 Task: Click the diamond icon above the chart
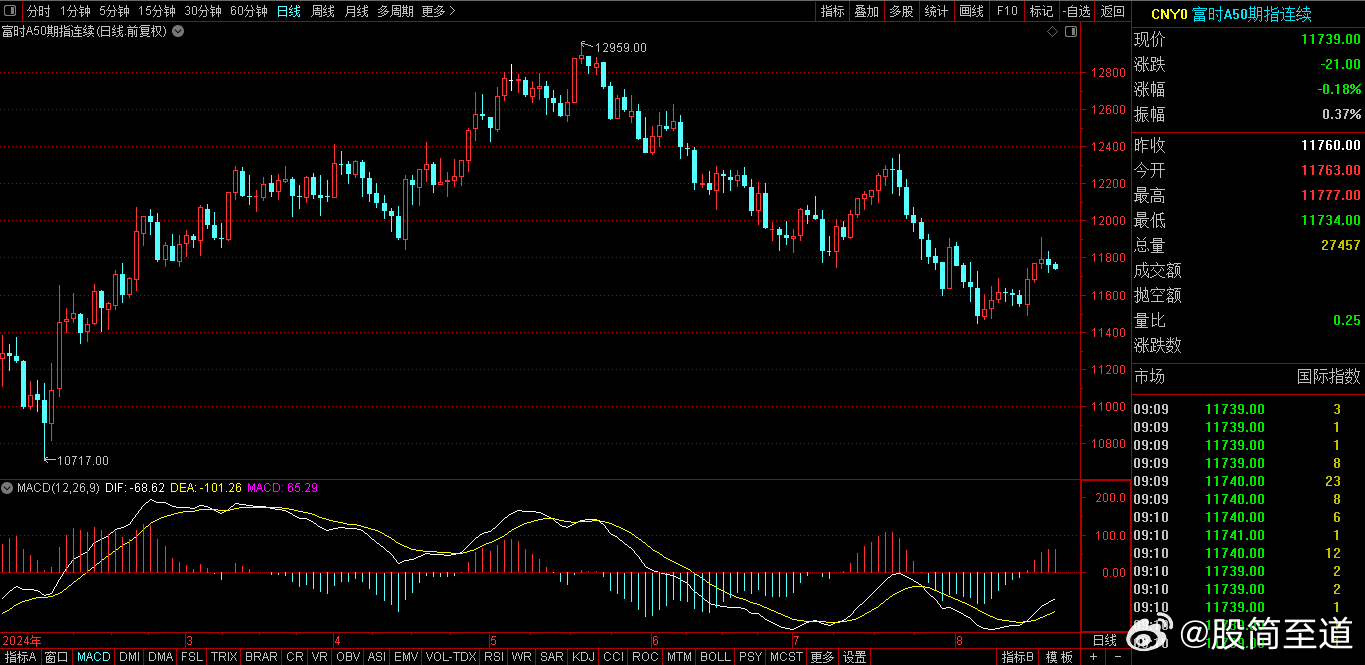(x=1052, y=32)
